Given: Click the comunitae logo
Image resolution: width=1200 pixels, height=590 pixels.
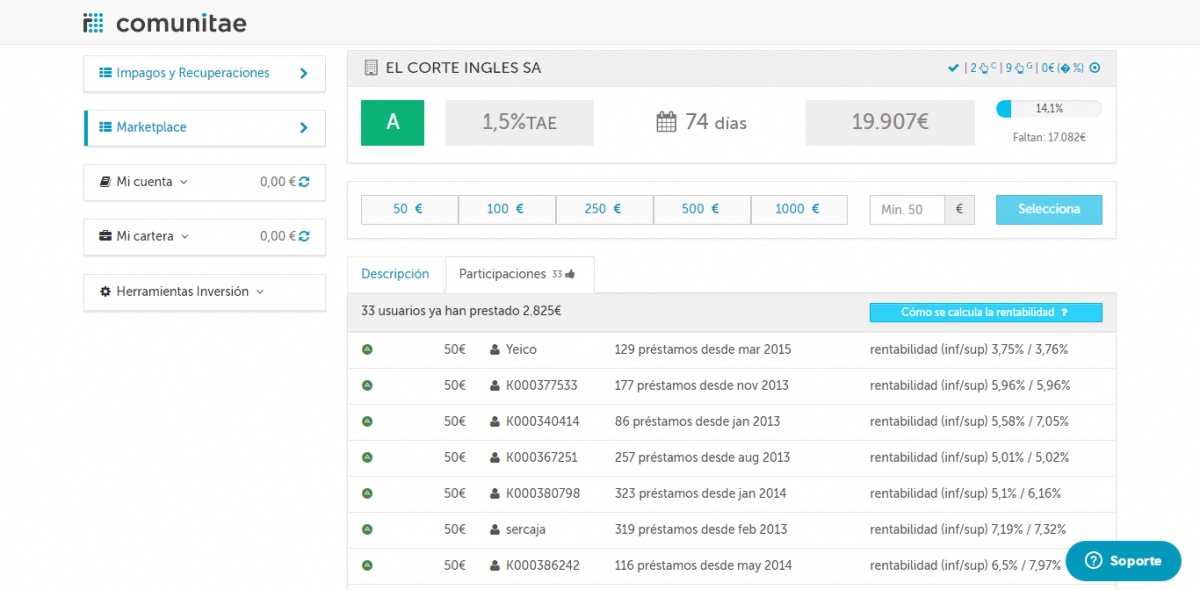Looking at the screenshot, I should [164, 22].
